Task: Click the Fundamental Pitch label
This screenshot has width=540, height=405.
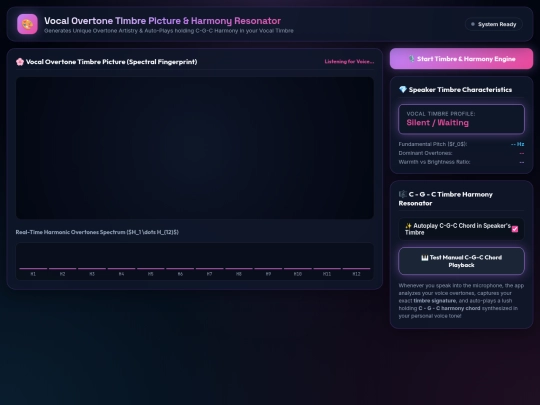Action: 433,144
